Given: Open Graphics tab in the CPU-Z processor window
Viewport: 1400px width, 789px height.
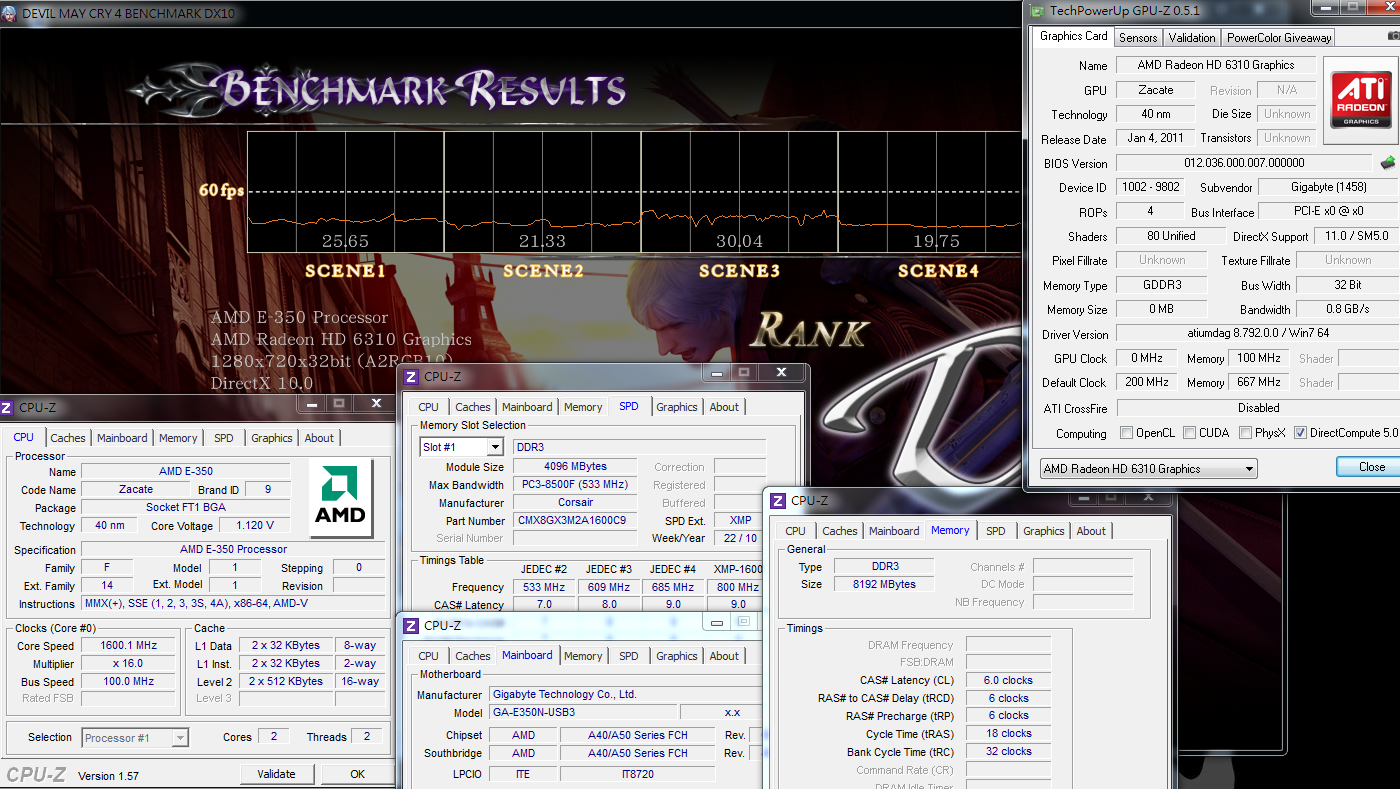Looking at the screenshot, I should [x=272, y=438].
